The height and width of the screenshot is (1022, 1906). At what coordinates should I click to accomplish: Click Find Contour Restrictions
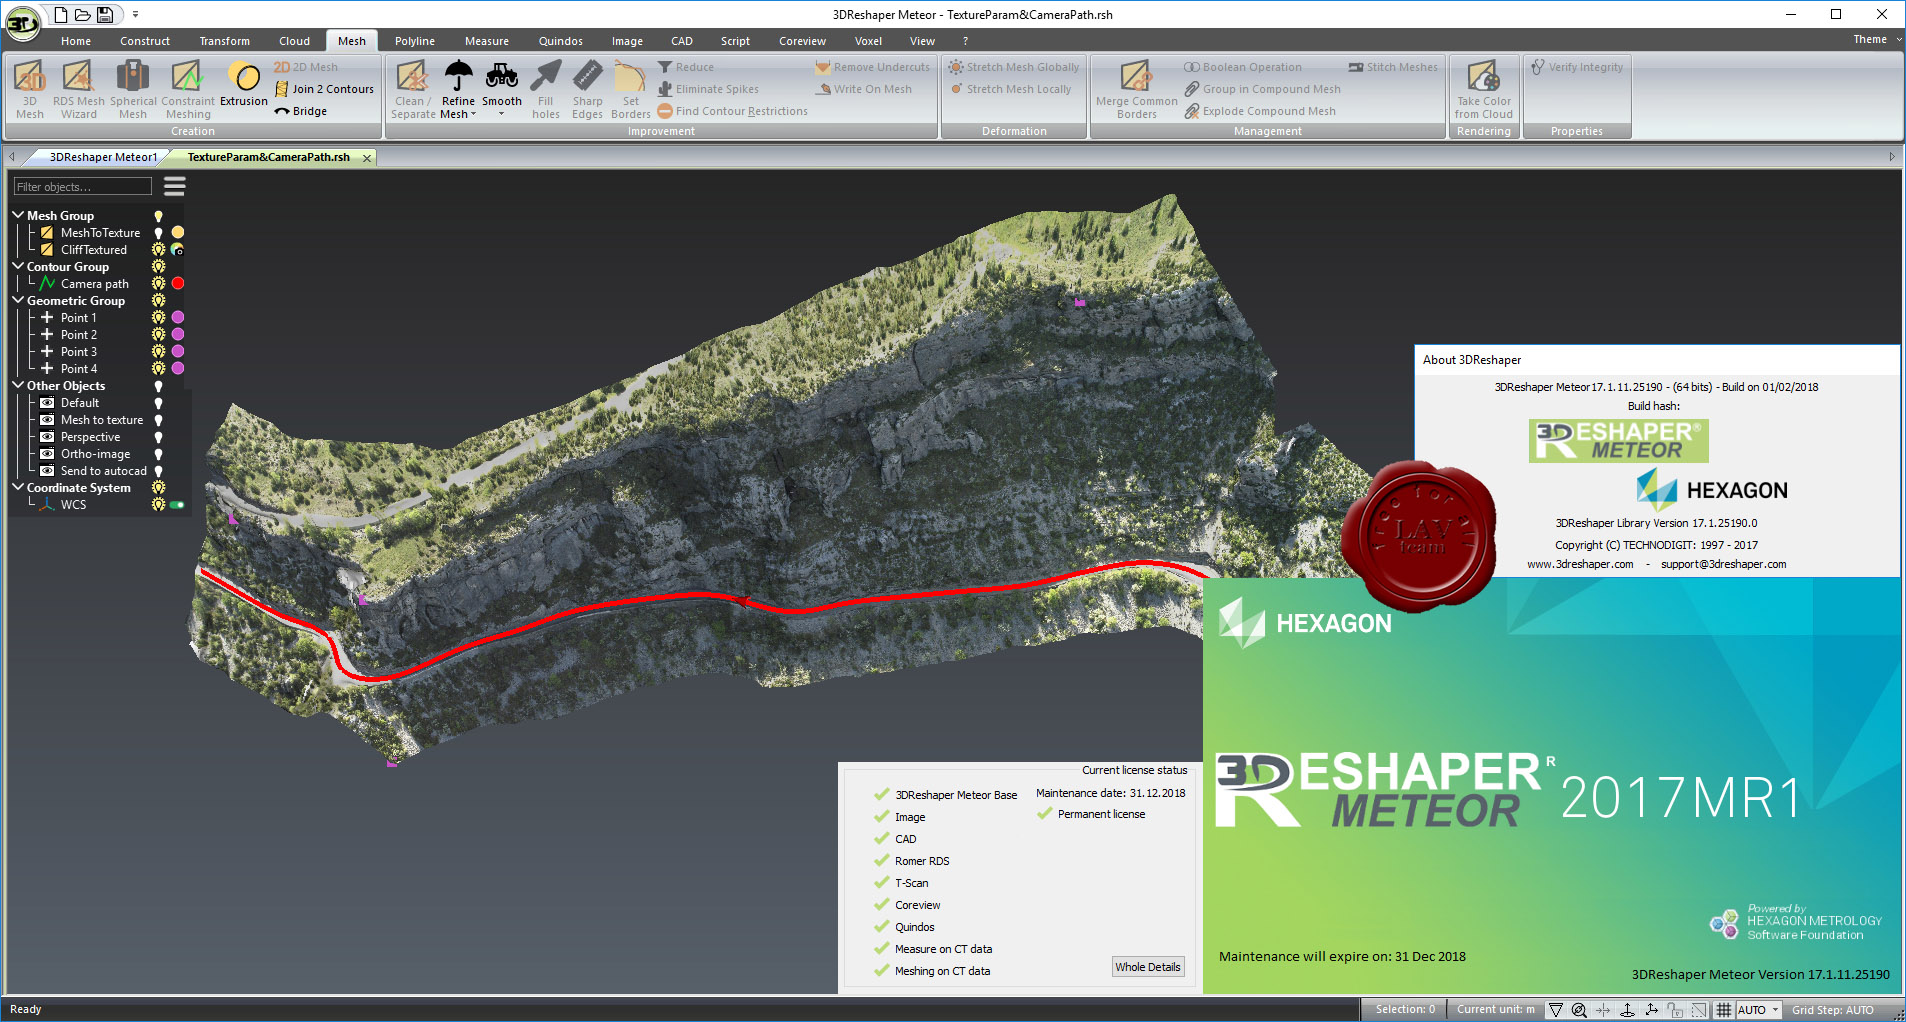click(x=732, y=111)
